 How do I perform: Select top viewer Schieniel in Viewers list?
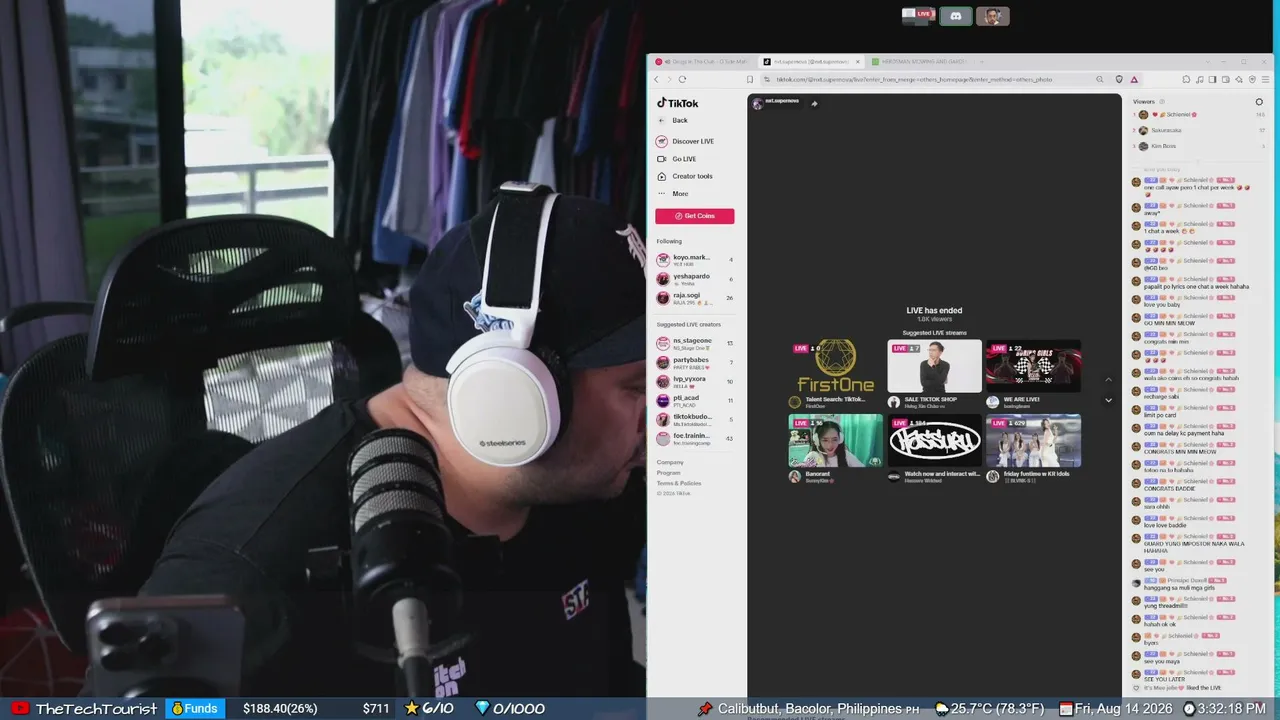click(x=1199, y=115)
